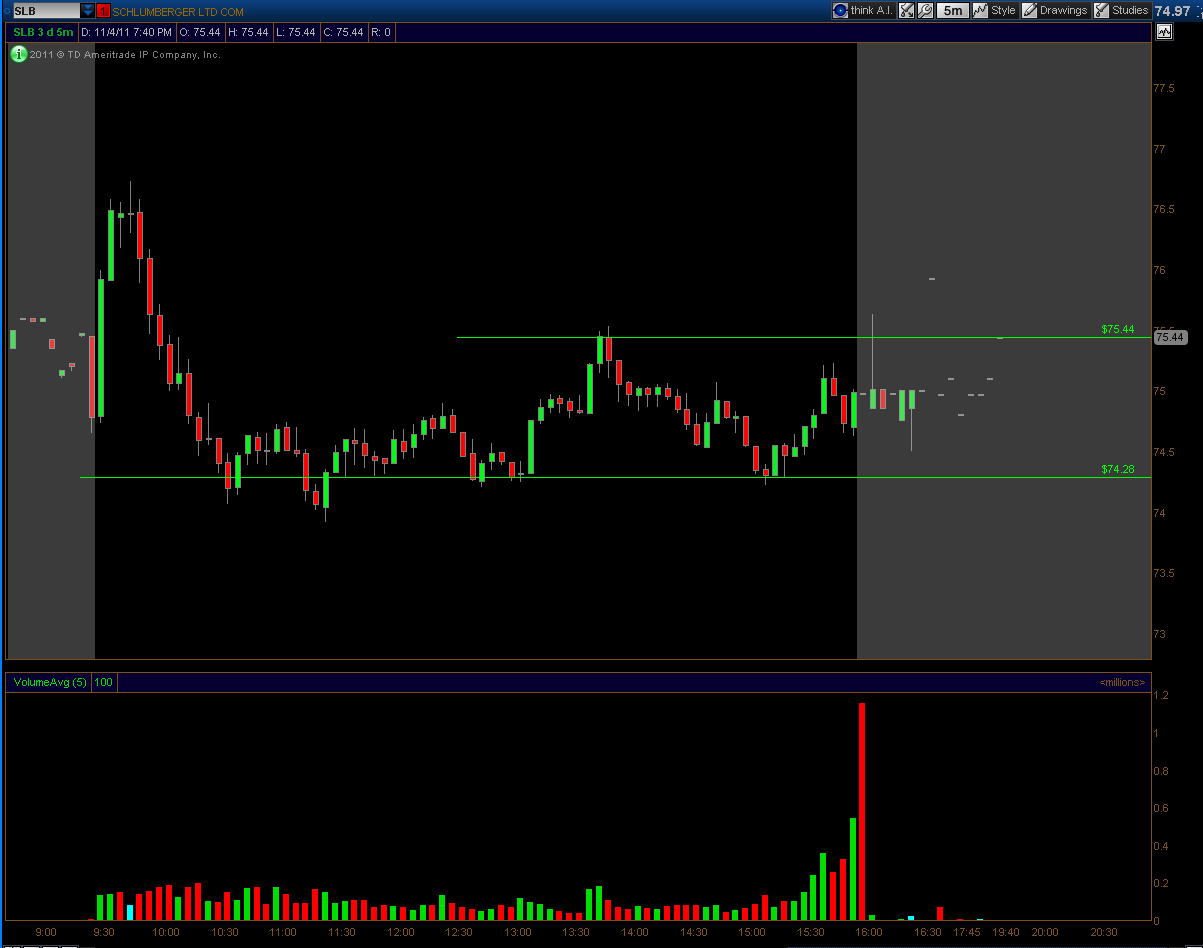Open the Drawings menu

tap(1055, 10)
